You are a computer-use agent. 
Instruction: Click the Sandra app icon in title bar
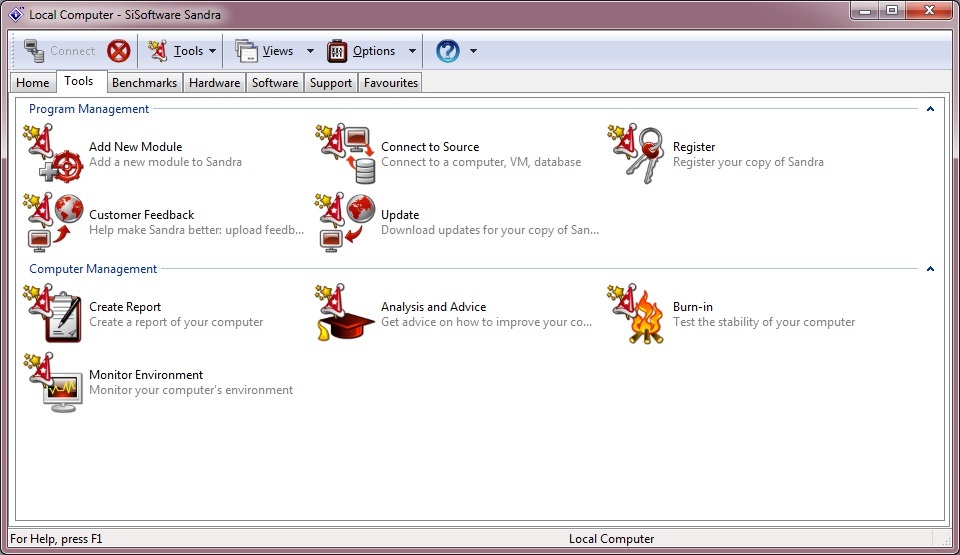(16, 14)
